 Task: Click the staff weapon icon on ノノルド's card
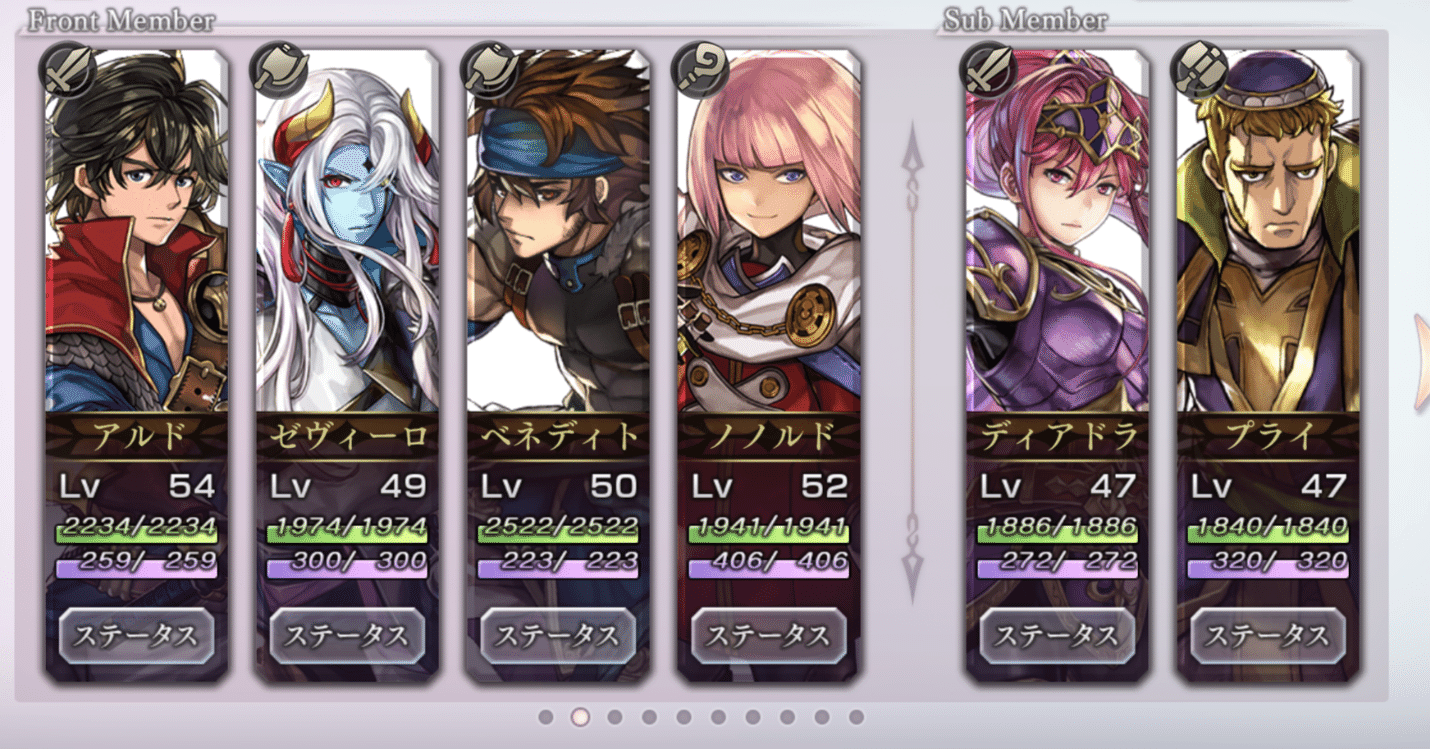[700, 71]
